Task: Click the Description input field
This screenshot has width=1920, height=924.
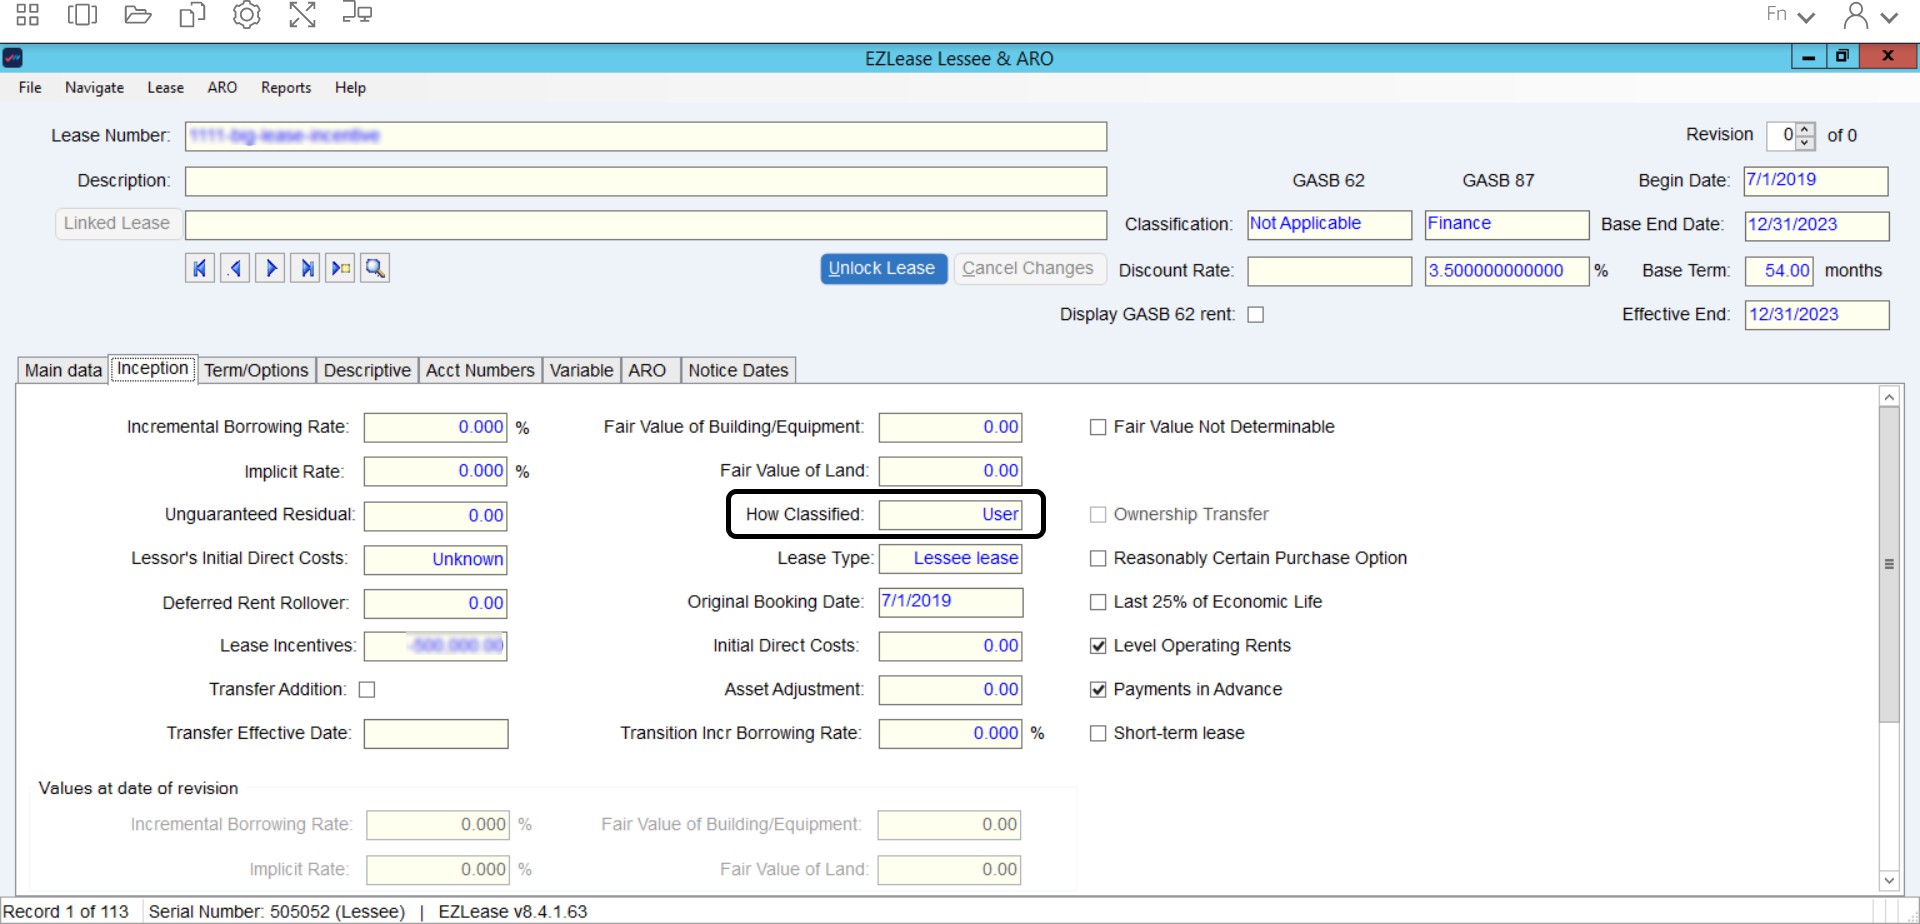Action: [646, 181]
